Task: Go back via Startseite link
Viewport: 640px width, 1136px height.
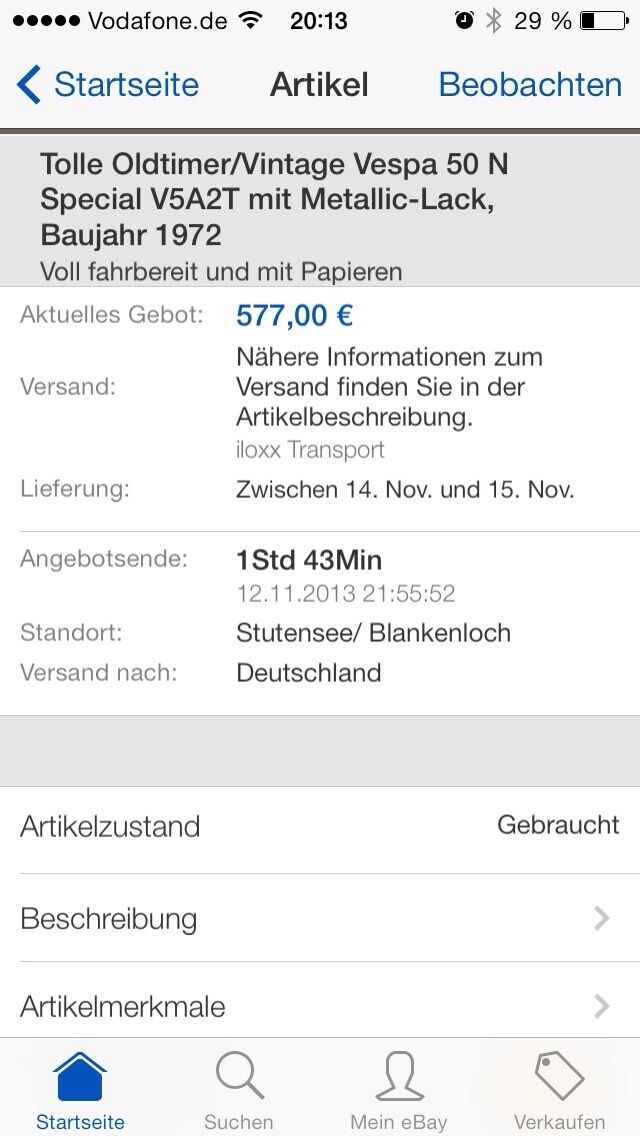Action: click(126, 85)
